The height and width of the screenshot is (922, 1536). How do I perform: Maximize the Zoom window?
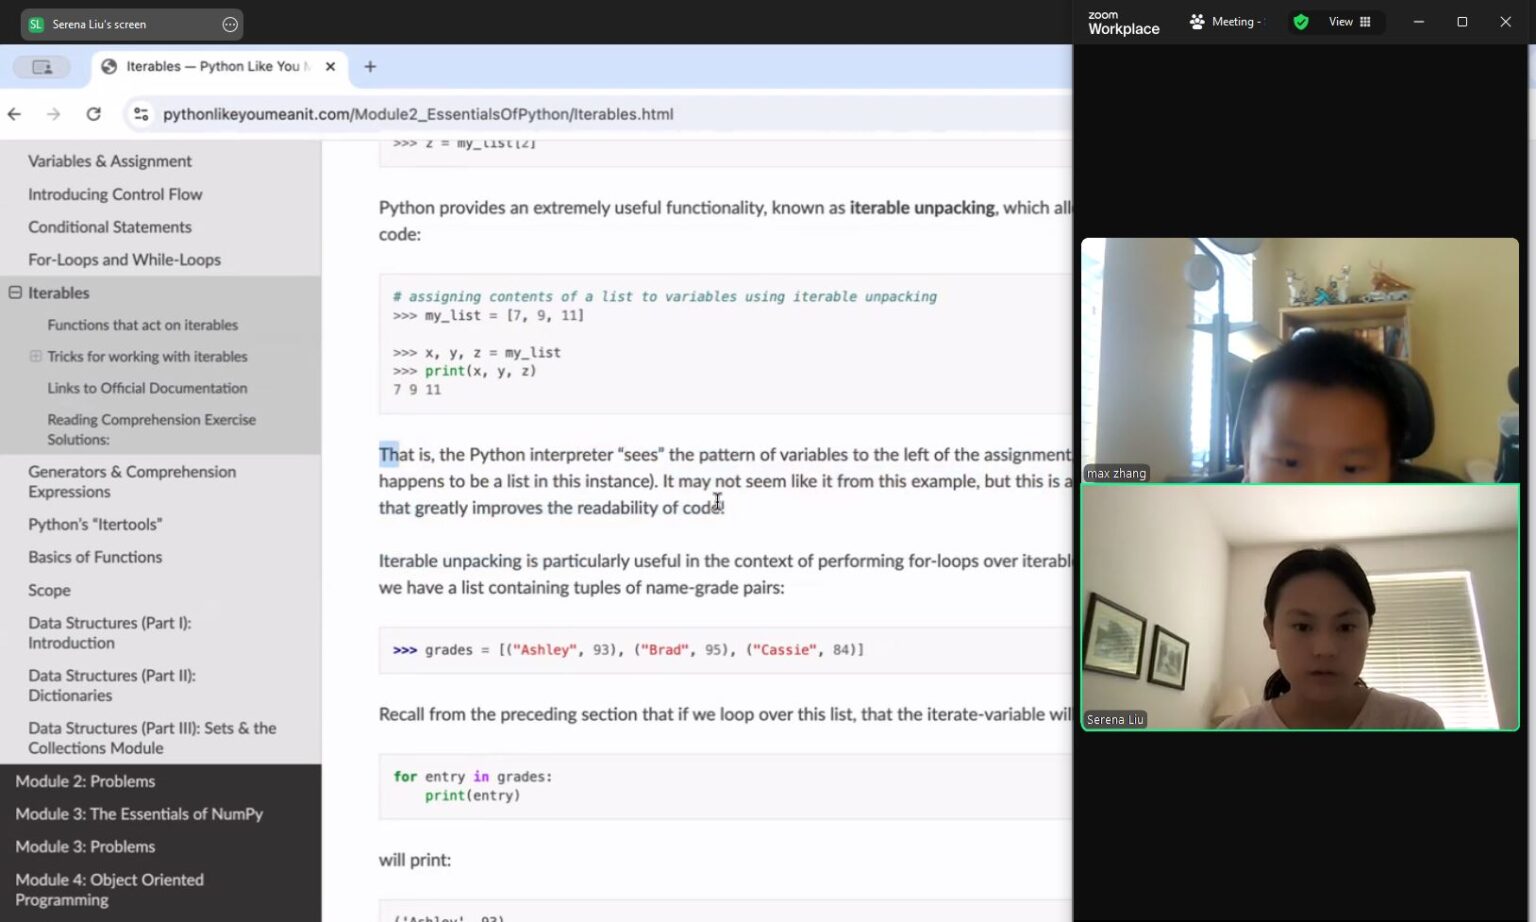1462,22
